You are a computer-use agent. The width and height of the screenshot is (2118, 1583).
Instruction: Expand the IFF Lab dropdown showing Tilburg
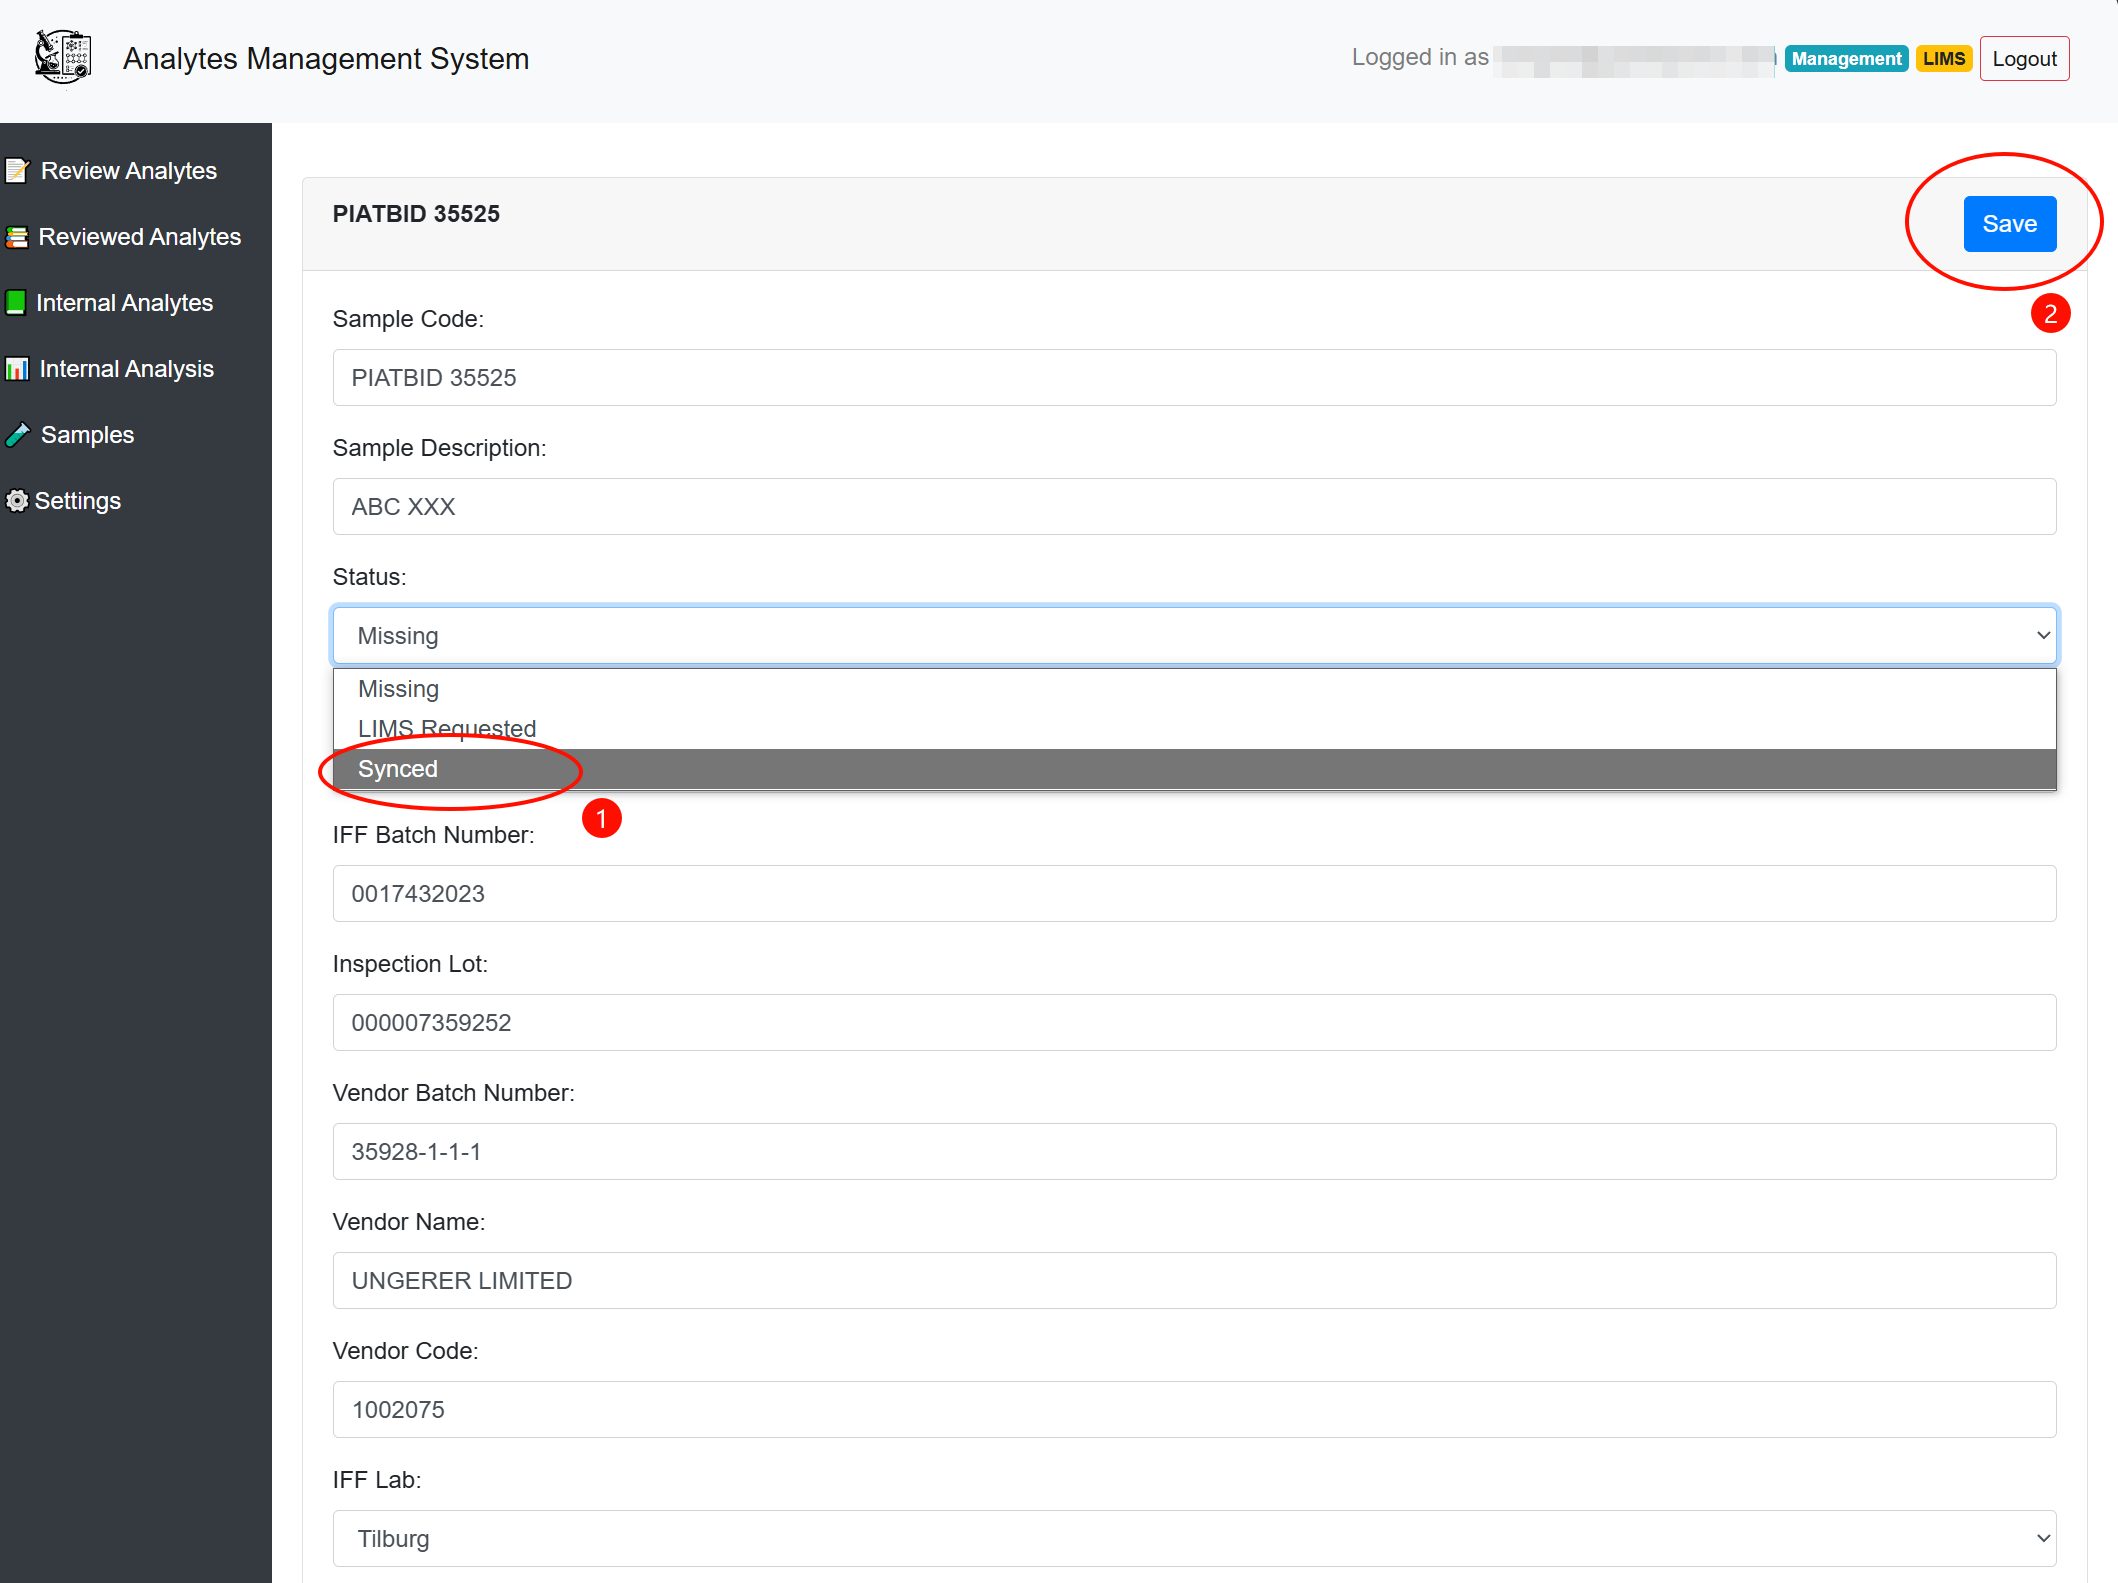[x=1194, y=1539]
